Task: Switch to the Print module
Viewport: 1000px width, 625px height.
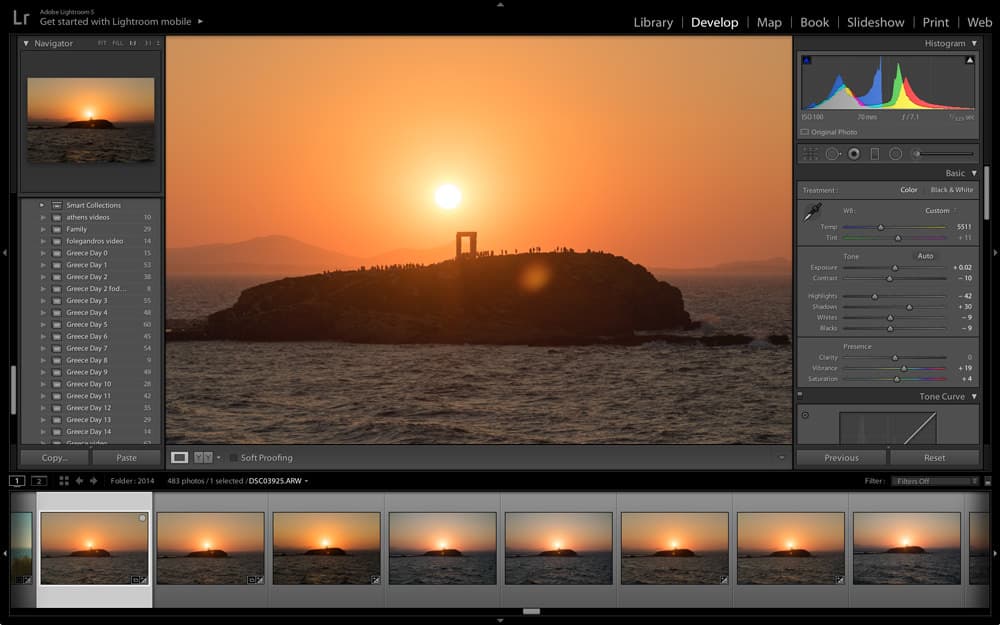Action: pyautogui.click(x=936, y=22)
